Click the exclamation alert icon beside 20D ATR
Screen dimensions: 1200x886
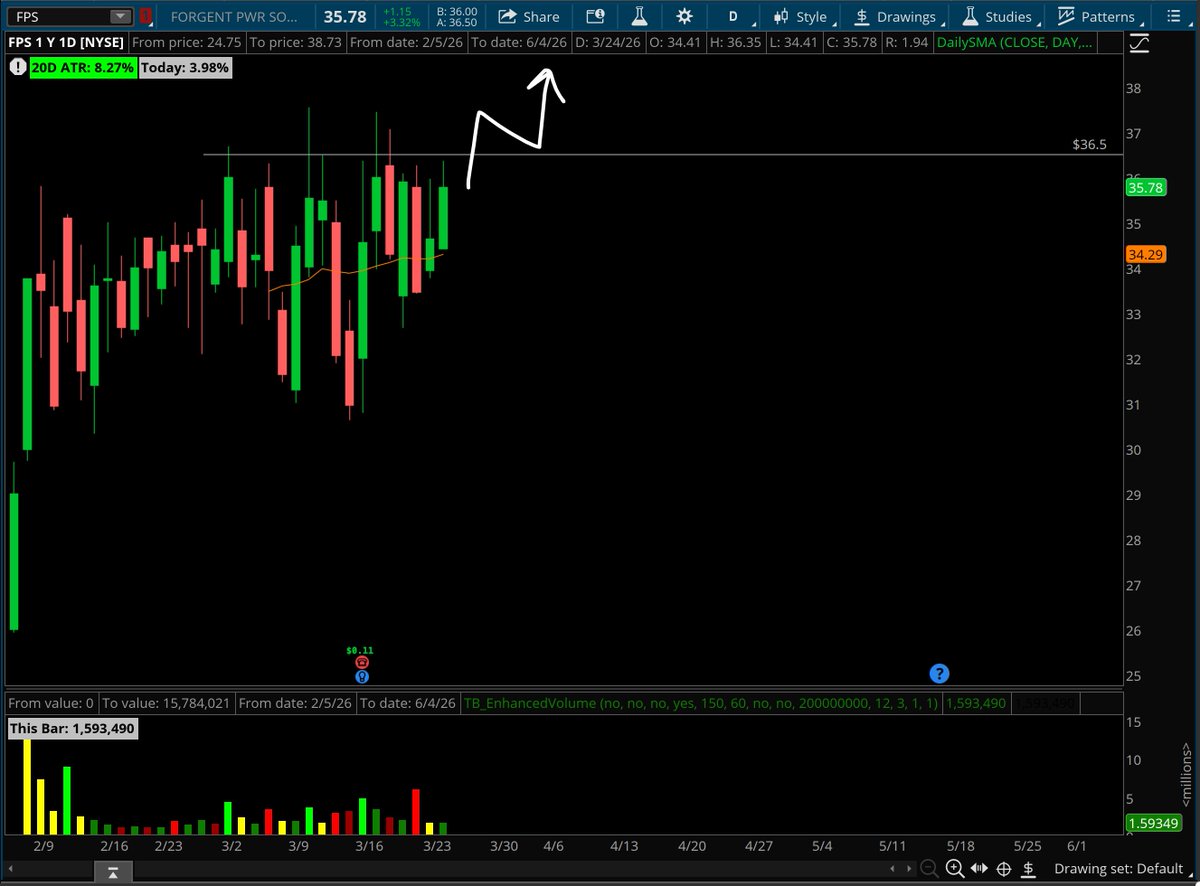17,67
